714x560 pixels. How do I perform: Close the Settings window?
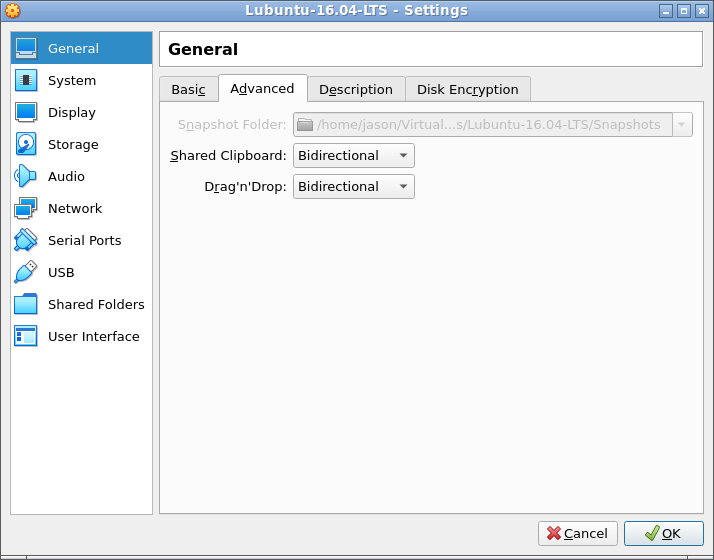tap(702, 11)
